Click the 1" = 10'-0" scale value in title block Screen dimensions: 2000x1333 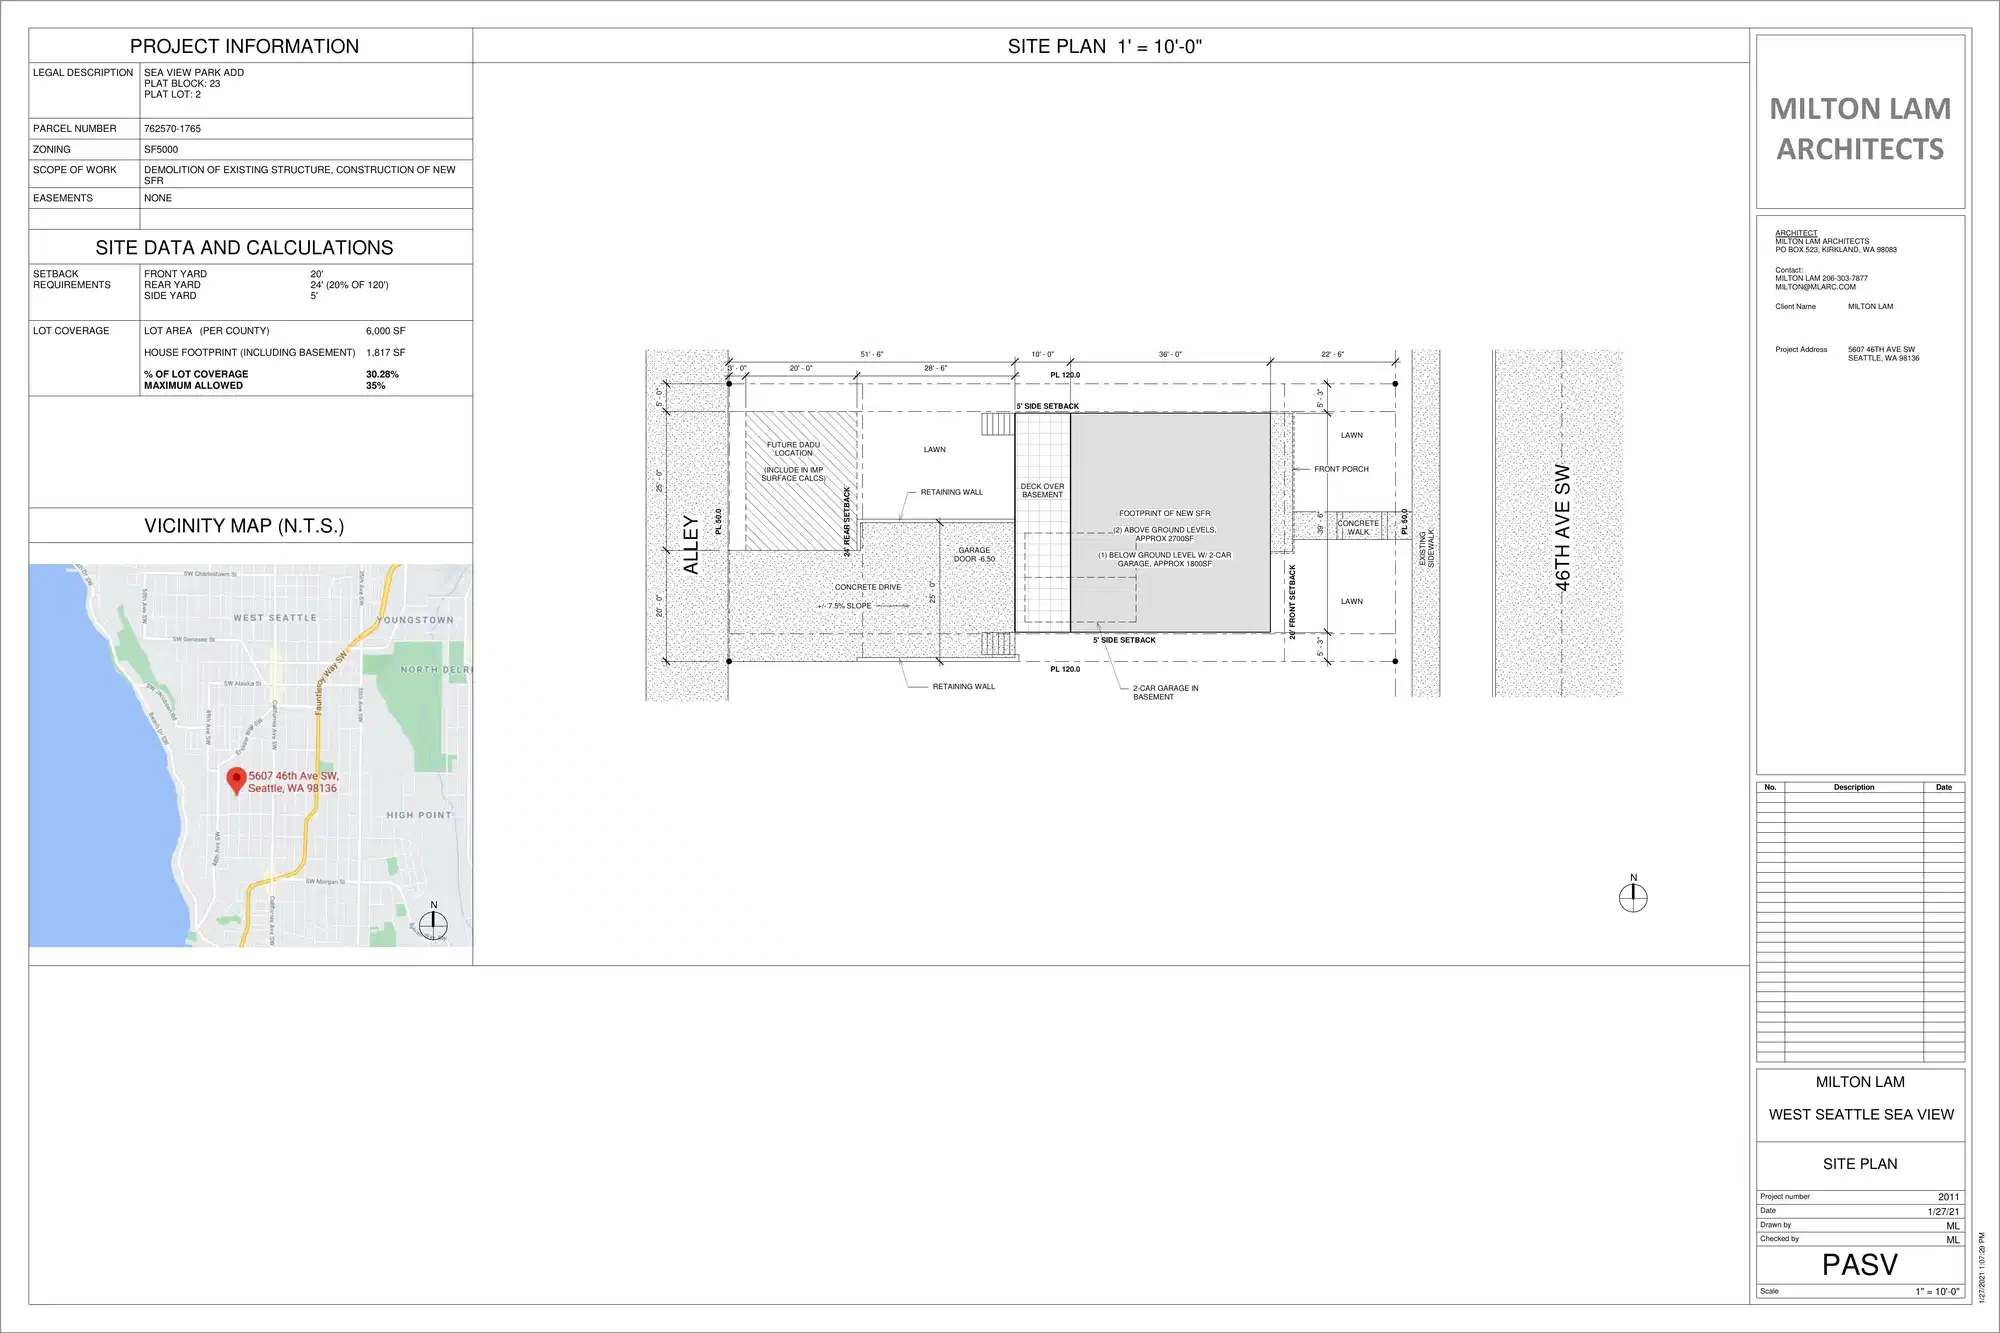click(x=1937, y=1291)
